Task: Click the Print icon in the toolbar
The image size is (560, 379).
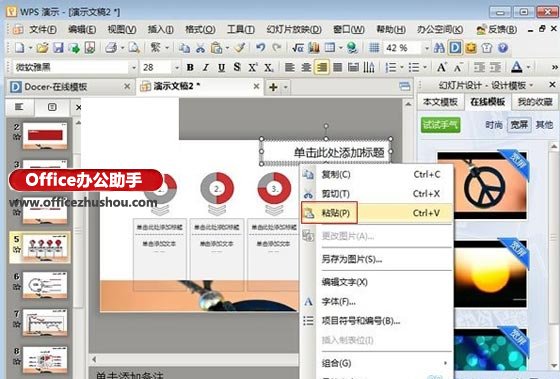Action: tap(111, 48)
